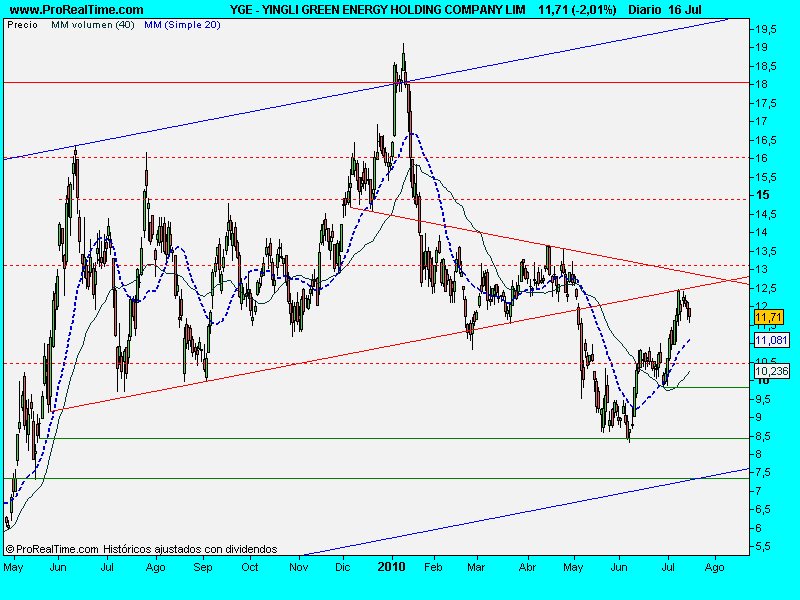Screen dimensions: 800x600
Task: Click the 19,5 price axis label
Action: pyautogui.click(x=766, y=29)
